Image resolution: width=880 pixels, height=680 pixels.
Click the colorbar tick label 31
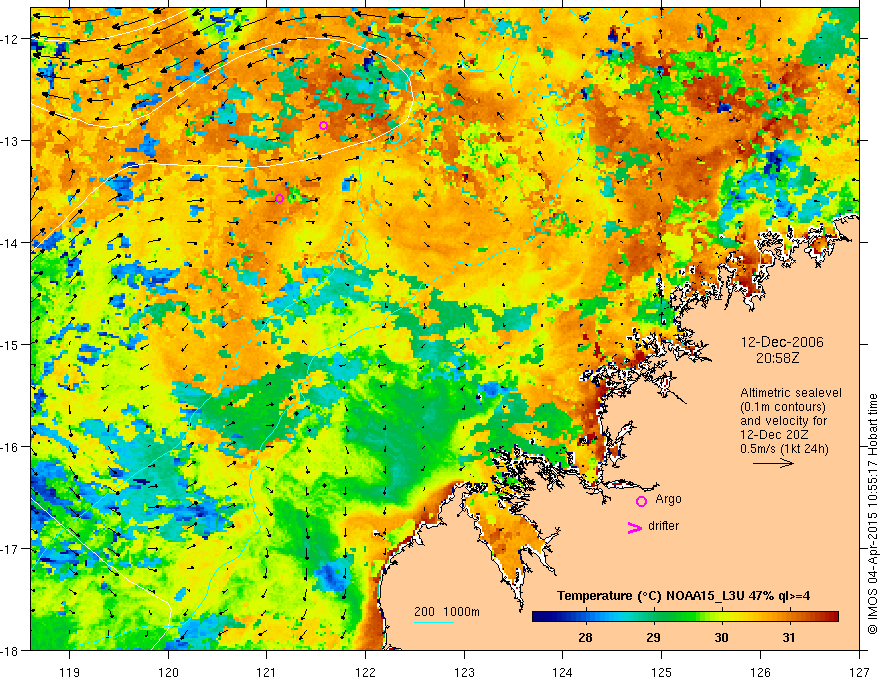coord(789,638)
